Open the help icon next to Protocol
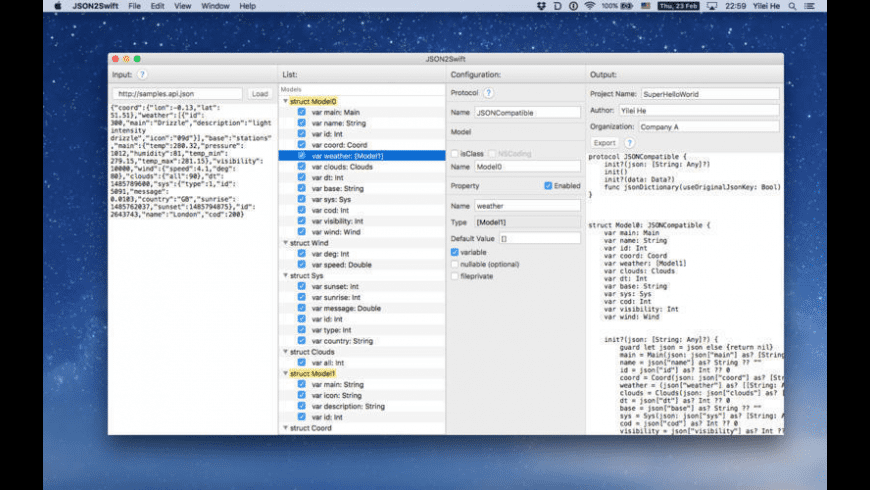 click(488, 93)
